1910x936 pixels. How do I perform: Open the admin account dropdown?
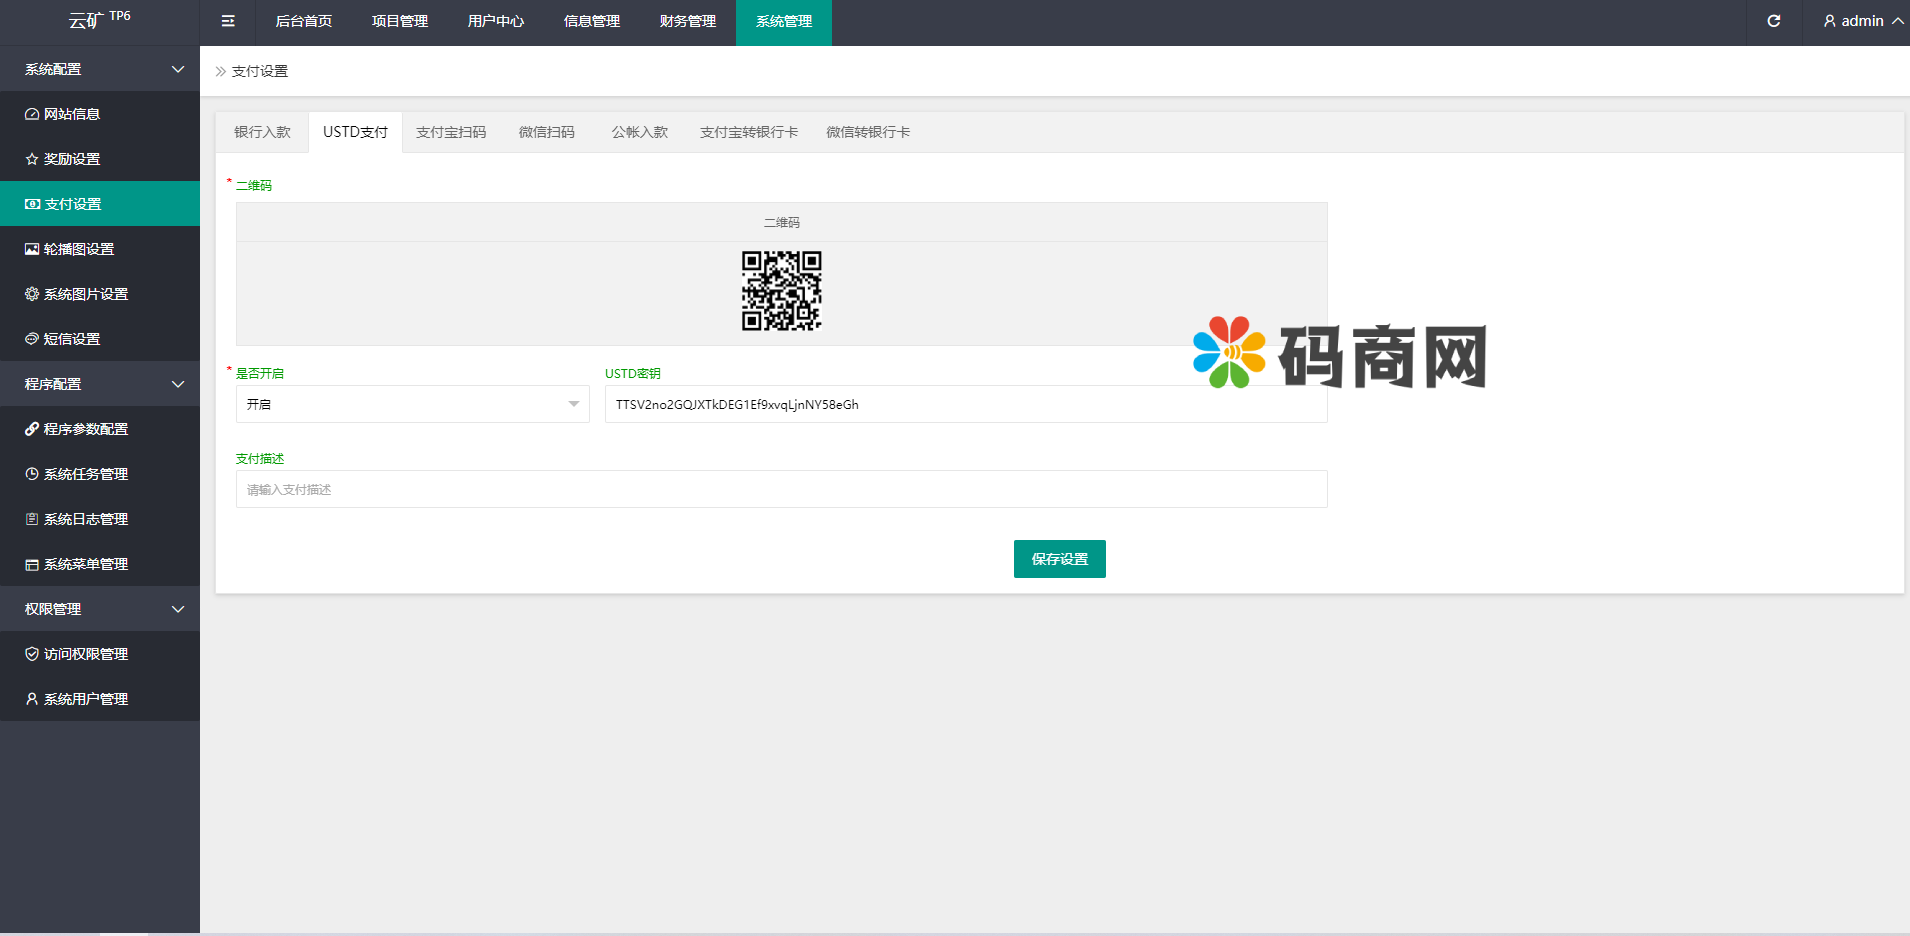tap(1860, 21)
